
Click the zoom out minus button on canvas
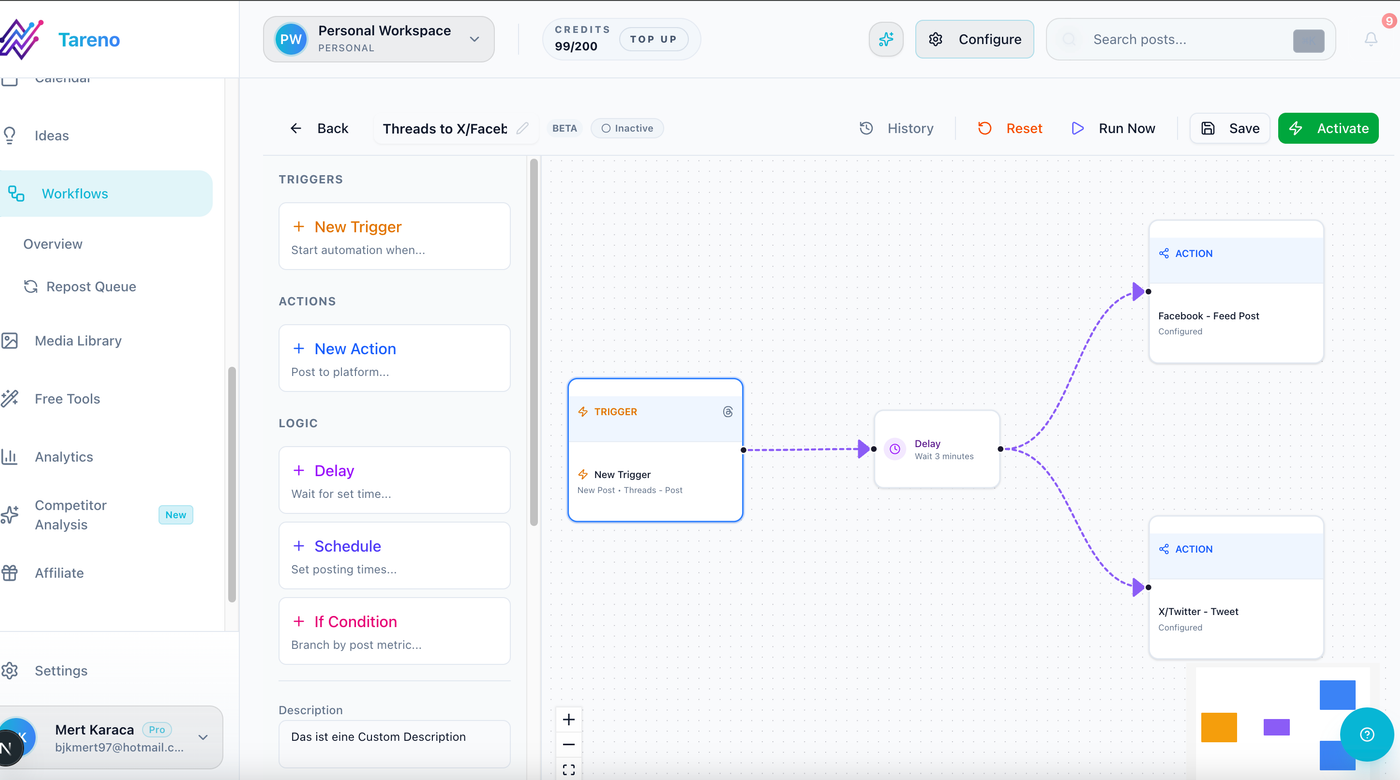(x=568, y=745)
